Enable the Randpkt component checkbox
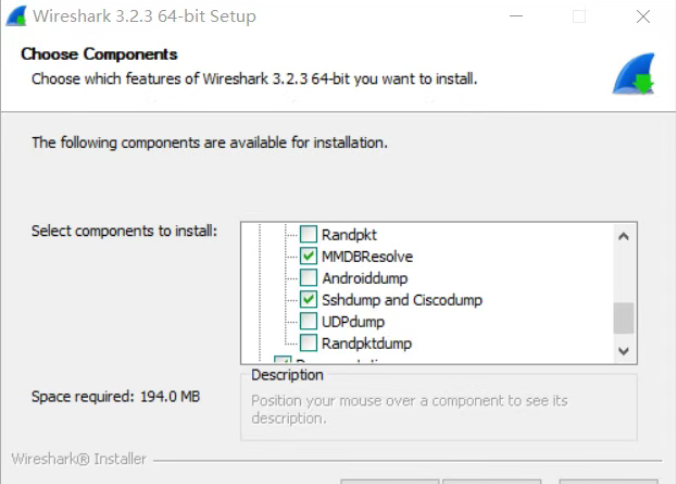This screenshot has width=676, height=484. (x=308, y=234)
